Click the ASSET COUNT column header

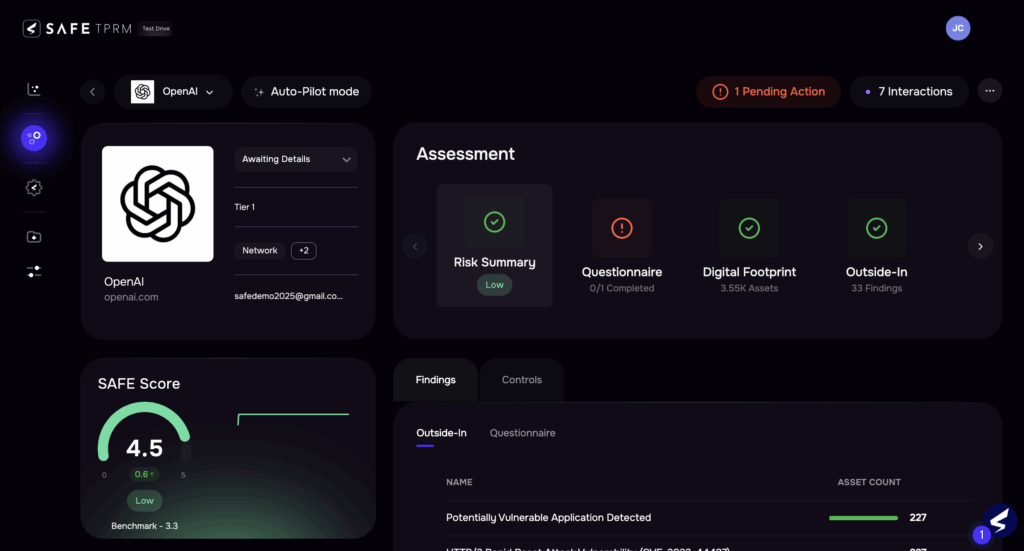click(869, 482)
